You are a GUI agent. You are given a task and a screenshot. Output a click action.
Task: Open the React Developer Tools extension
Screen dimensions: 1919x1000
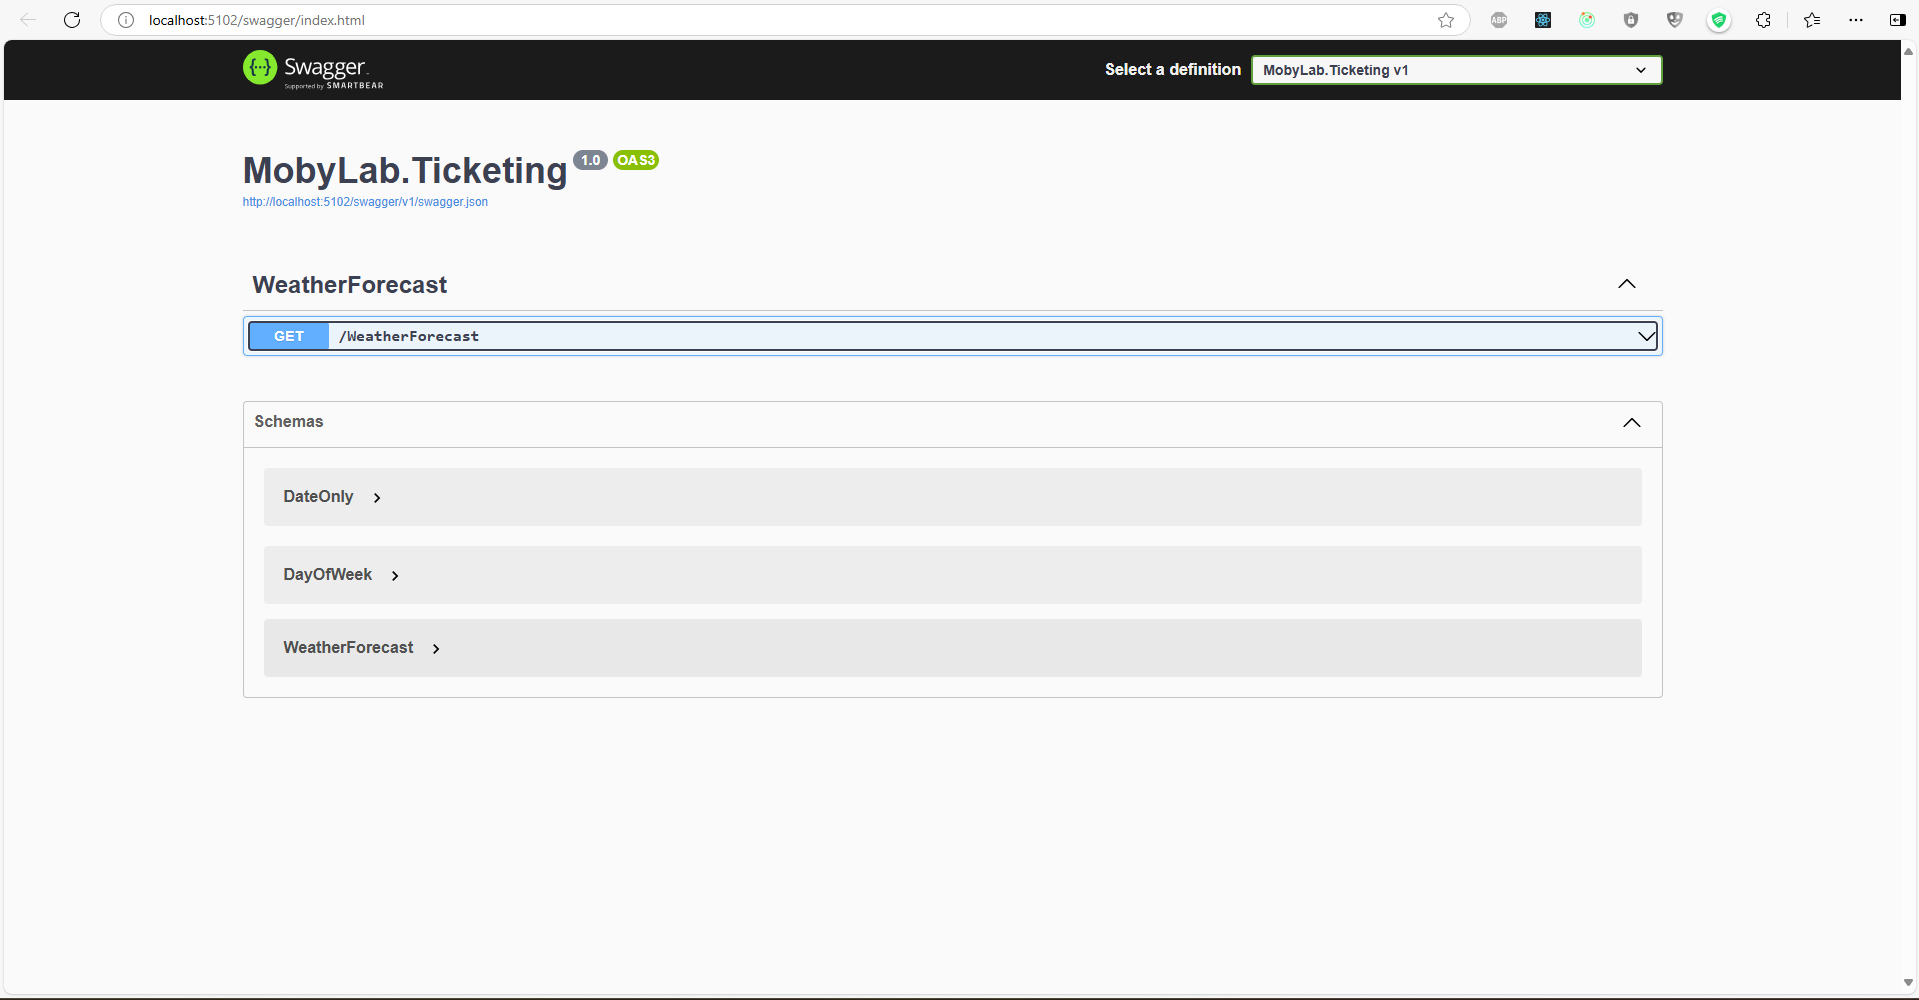(1543, 20)
